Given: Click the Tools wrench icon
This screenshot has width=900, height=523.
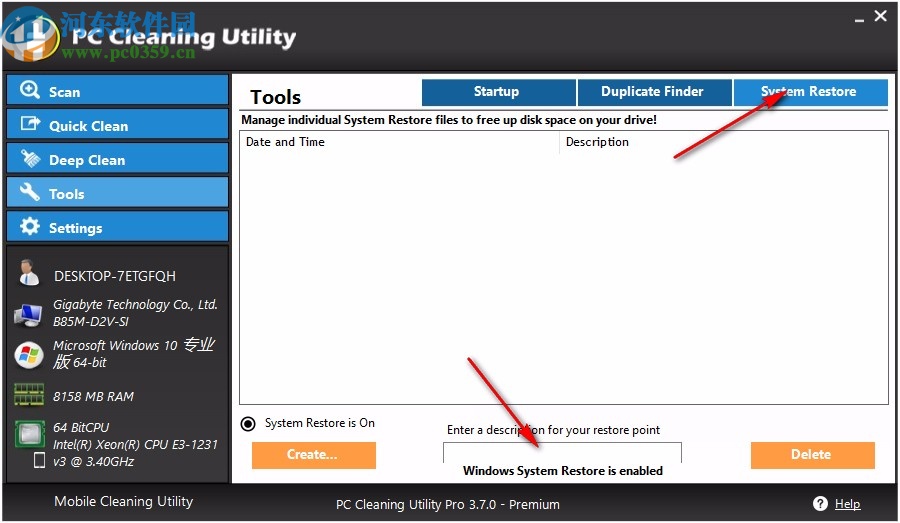Looking at the screenshot, I should [29, 192].
